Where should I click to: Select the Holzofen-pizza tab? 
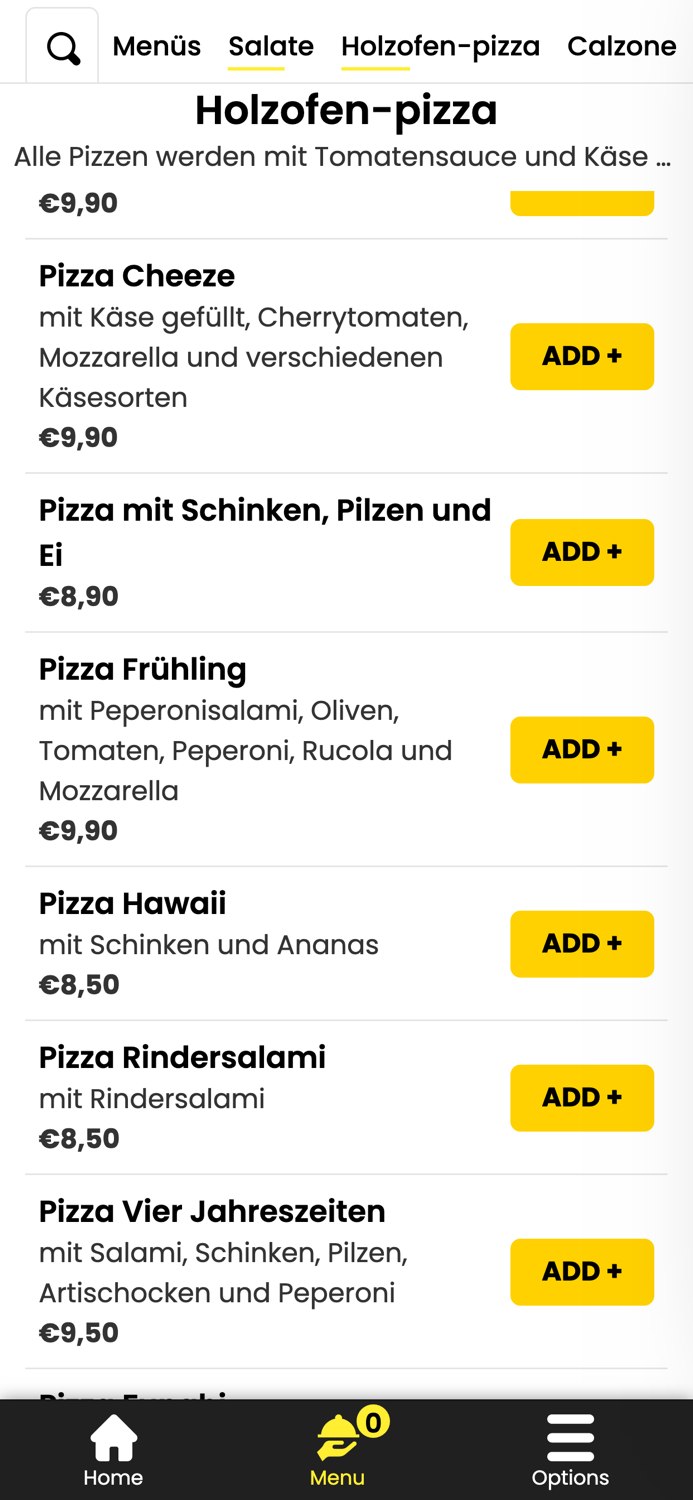click(x=441, y=45)
